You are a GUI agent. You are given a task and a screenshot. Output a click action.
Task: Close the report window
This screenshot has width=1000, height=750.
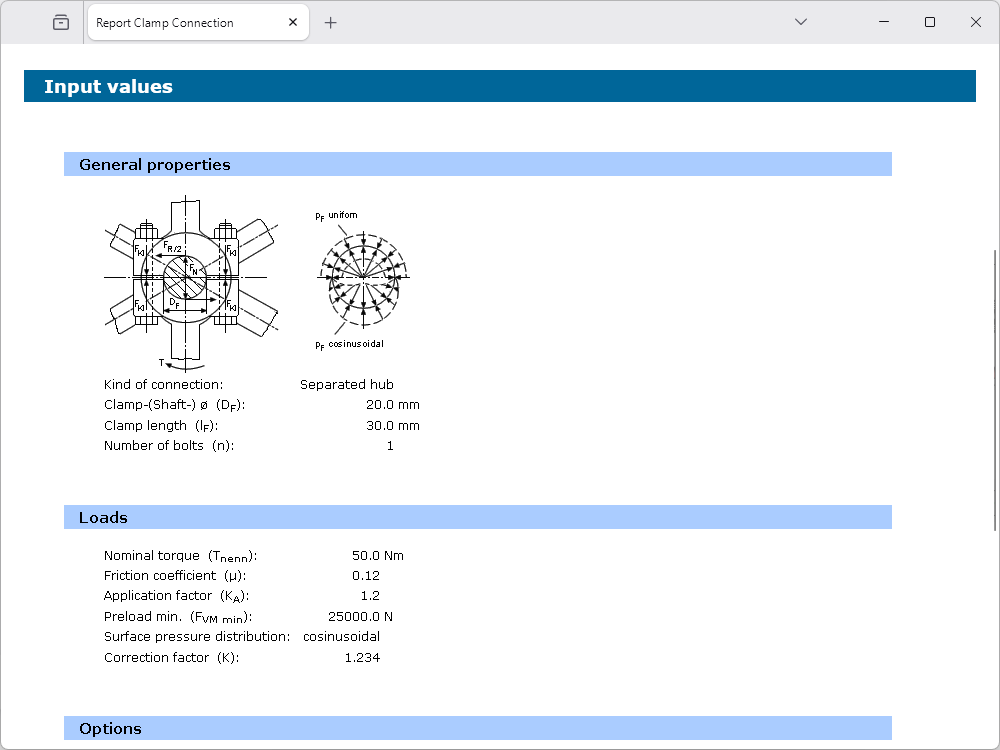[976, 22]
